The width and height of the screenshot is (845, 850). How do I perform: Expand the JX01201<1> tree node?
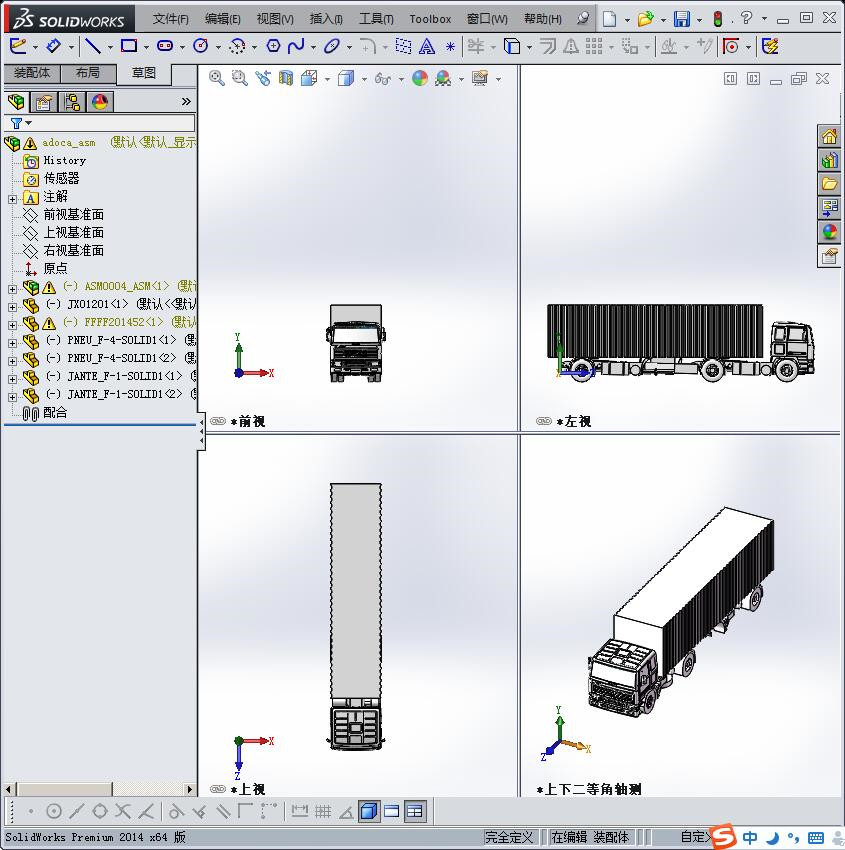pos(12,307)
